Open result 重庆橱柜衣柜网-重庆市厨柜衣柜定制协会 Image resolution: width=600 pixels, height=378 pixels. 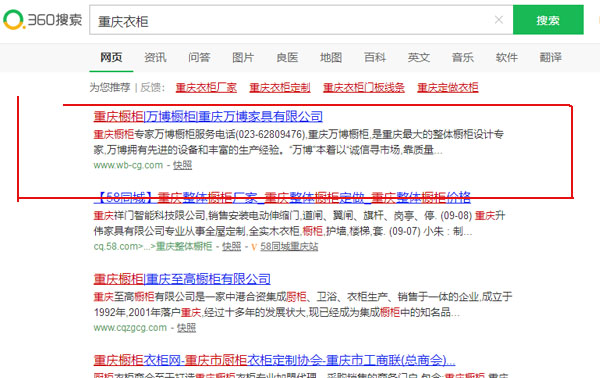point(274,360)
